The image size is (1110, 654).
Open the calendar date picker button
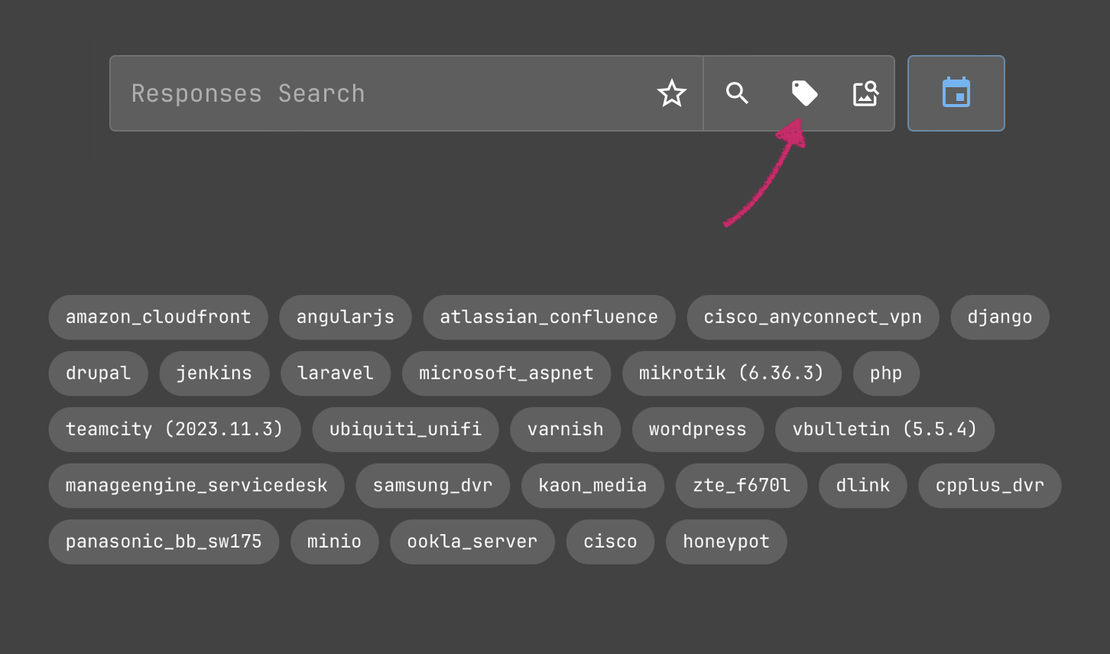point(956,93)
